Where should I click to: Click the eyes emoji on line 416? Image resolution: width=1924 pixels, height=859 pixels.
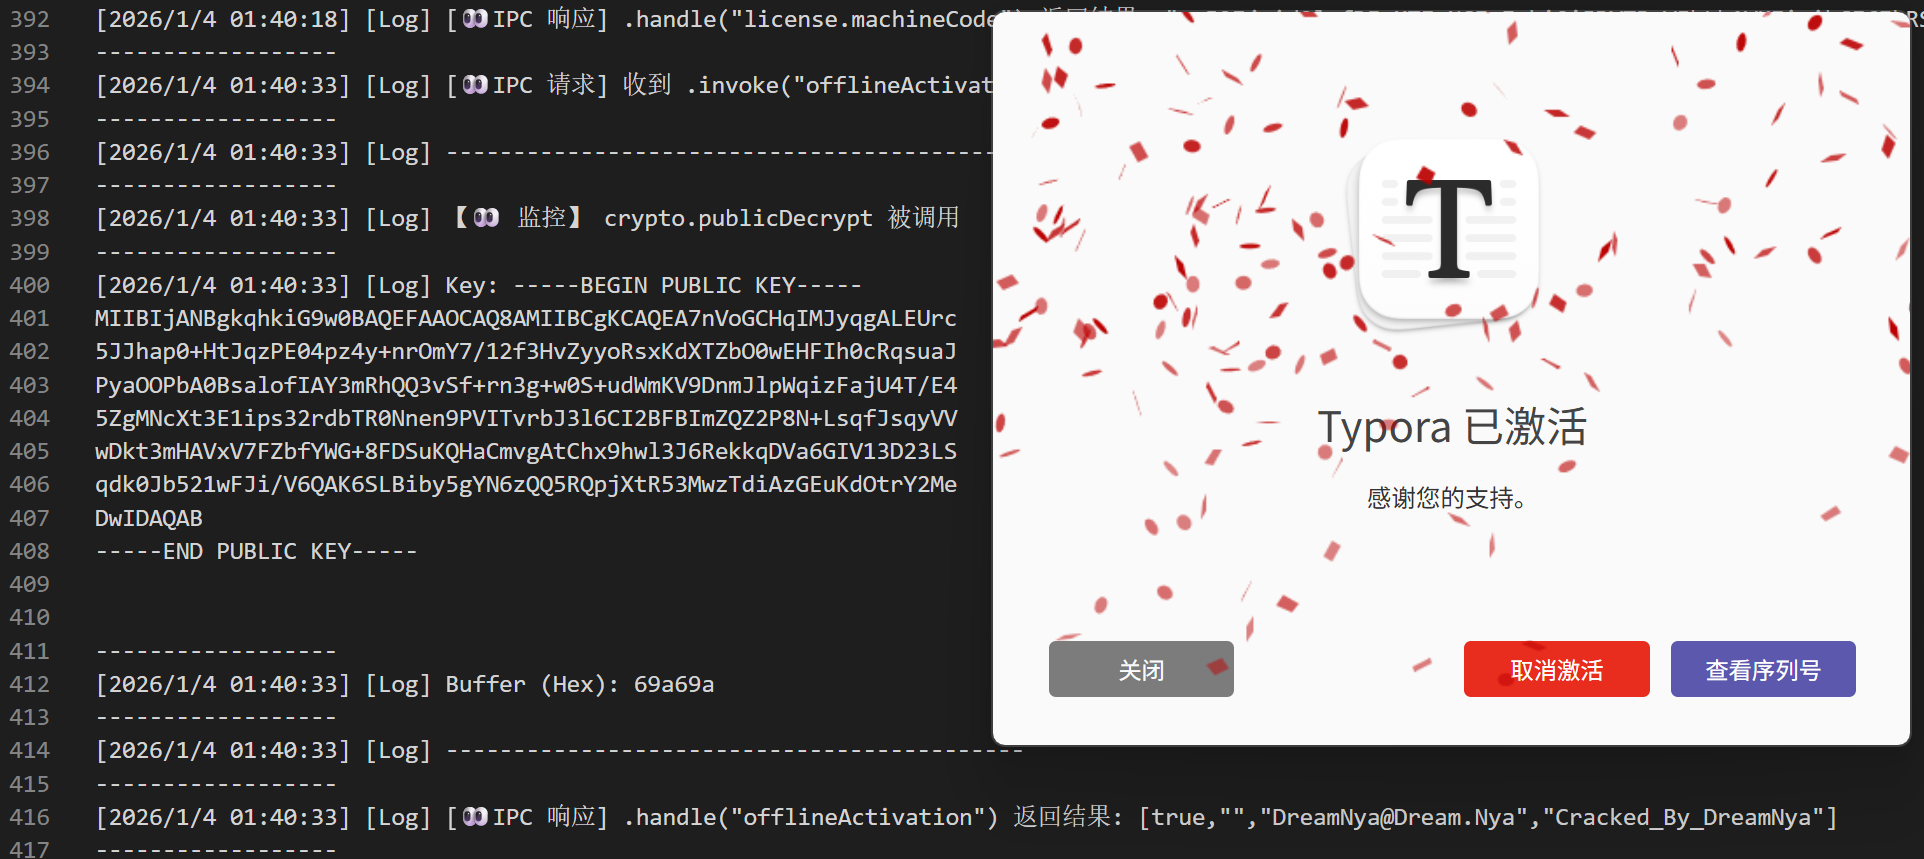point(476,817)
